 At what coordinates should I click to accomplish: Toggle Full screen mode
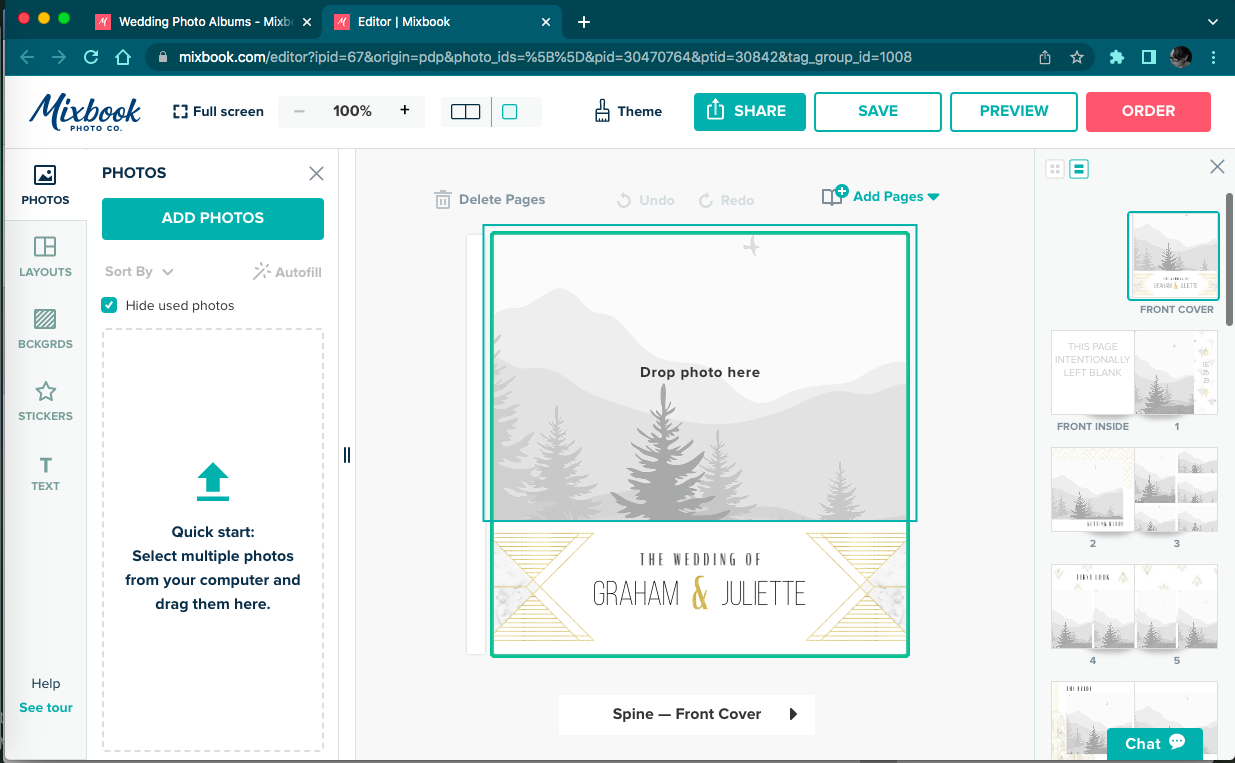[217, 111]
